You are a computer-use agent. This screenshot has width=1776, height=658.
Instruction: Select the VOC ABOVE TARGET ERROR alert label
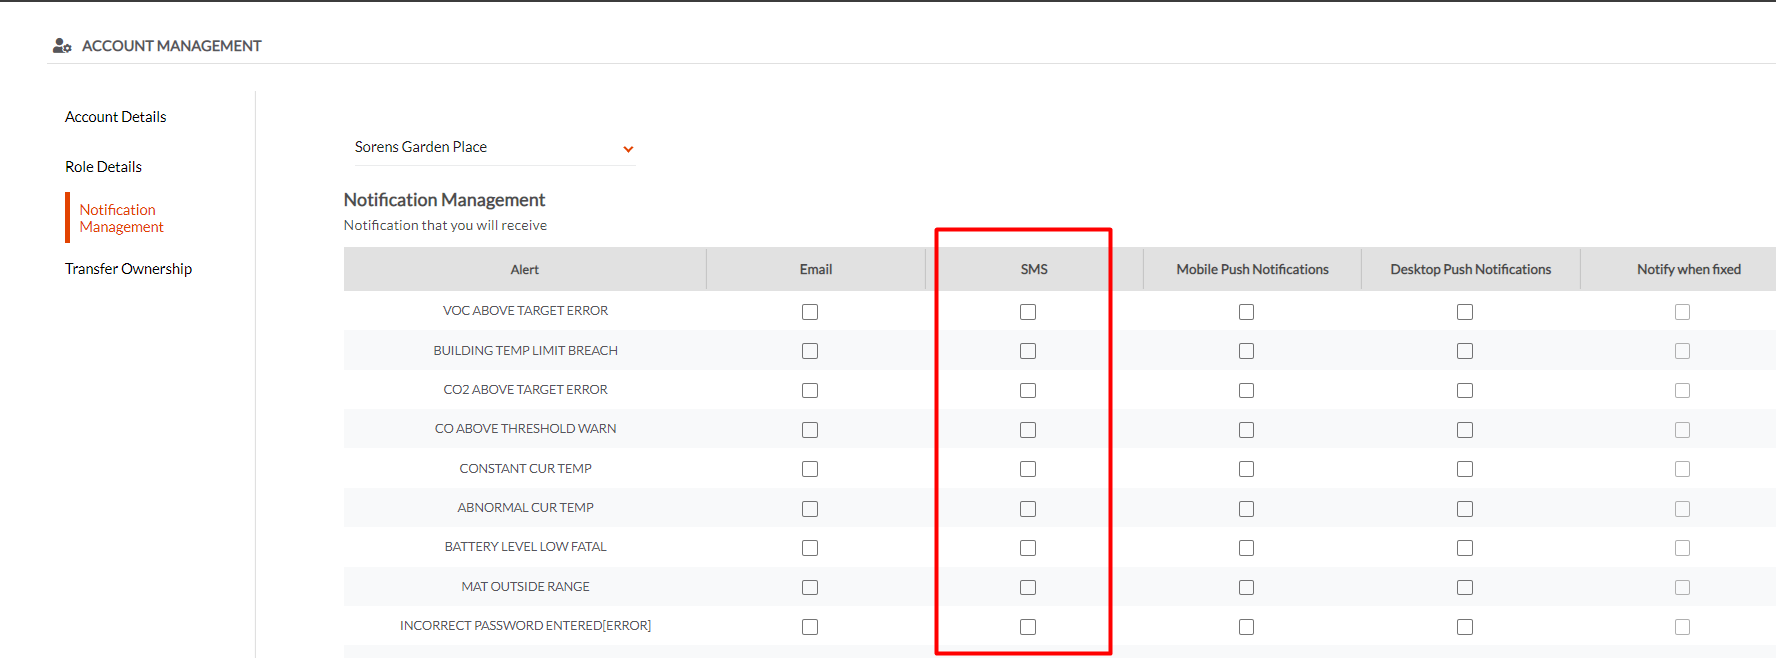coord(526,311)
